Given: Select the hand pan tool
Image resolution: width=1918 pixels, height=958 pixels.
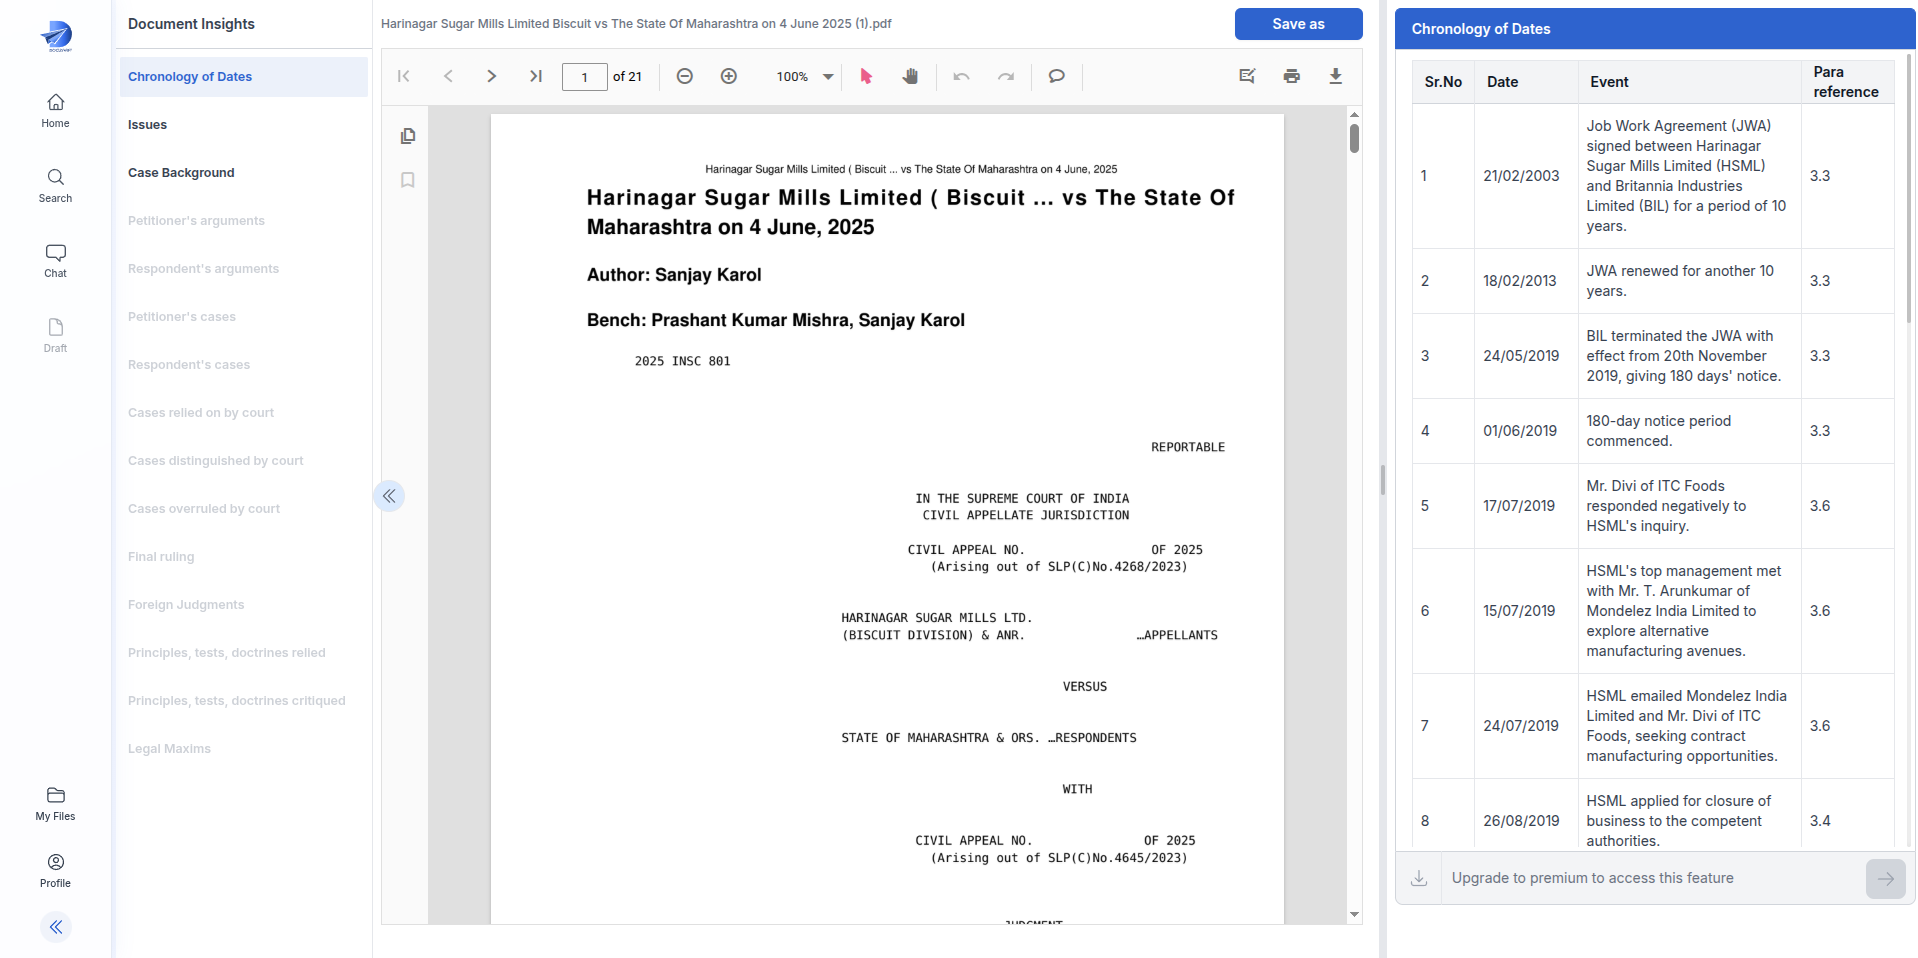Looking at the screenshot, I should 910,76.
